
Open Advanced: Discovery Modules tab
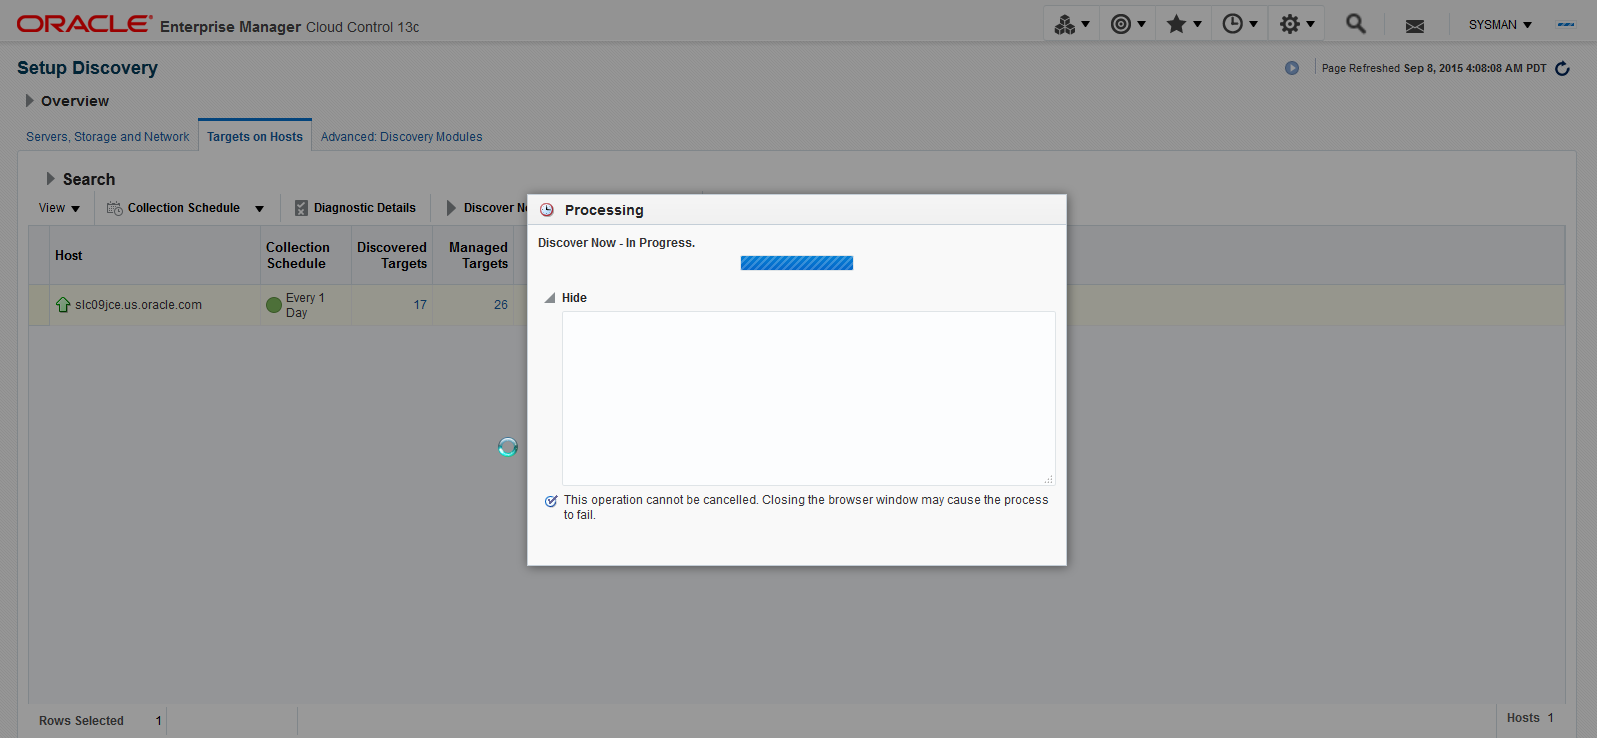coord(401,137)
